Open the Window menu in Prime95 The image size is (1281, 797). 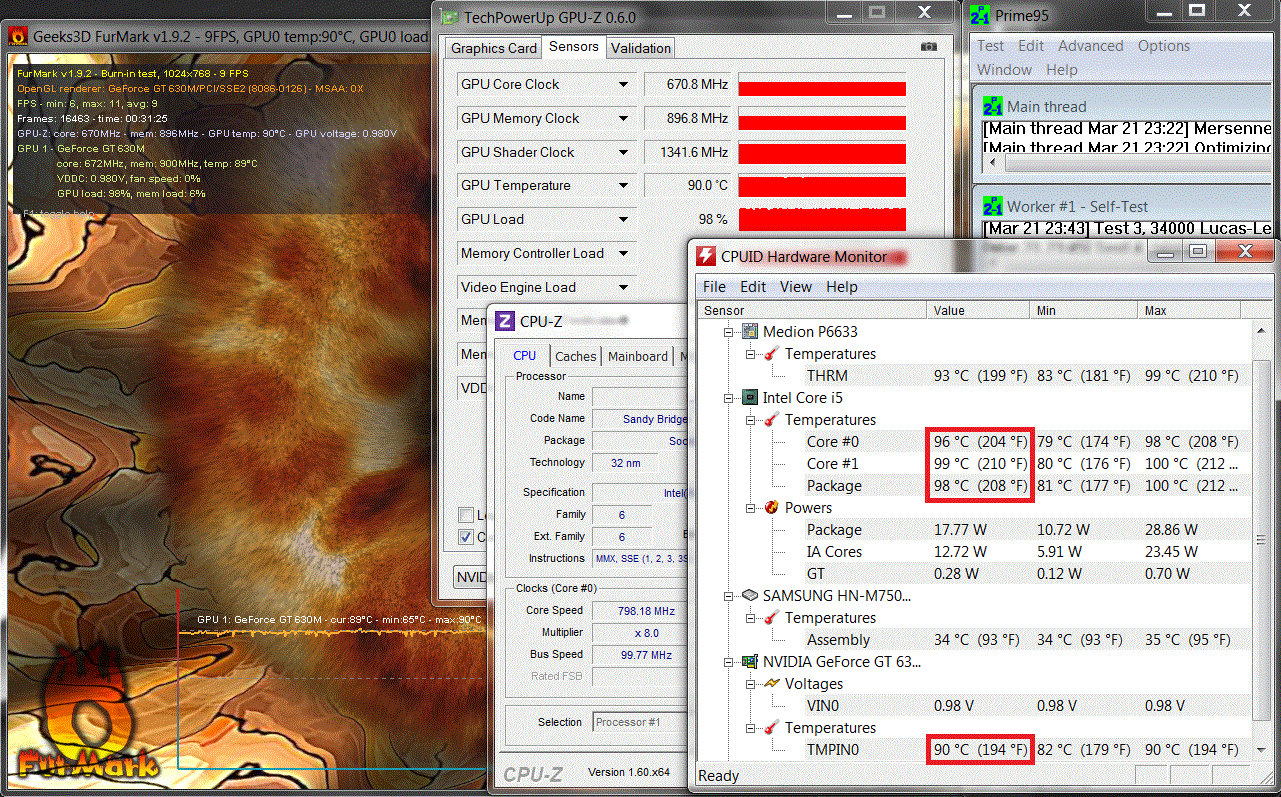(x=1005, y=70)
